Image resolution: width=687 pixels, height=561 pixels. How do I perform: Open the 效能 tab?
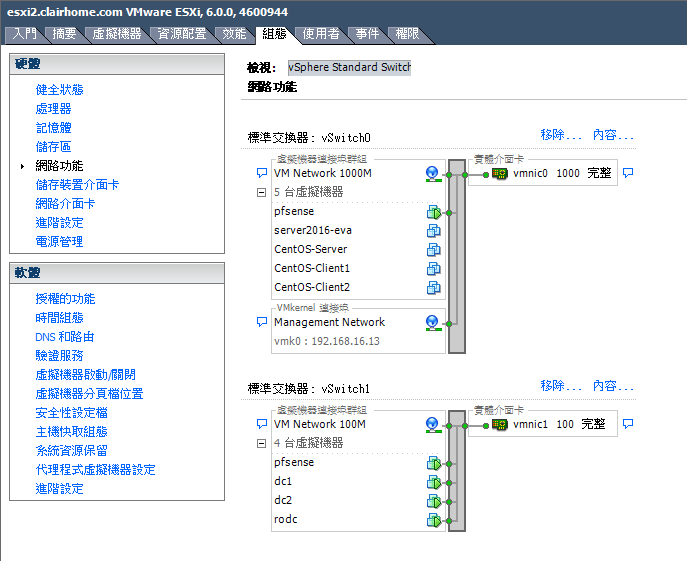tap(234, 34)
